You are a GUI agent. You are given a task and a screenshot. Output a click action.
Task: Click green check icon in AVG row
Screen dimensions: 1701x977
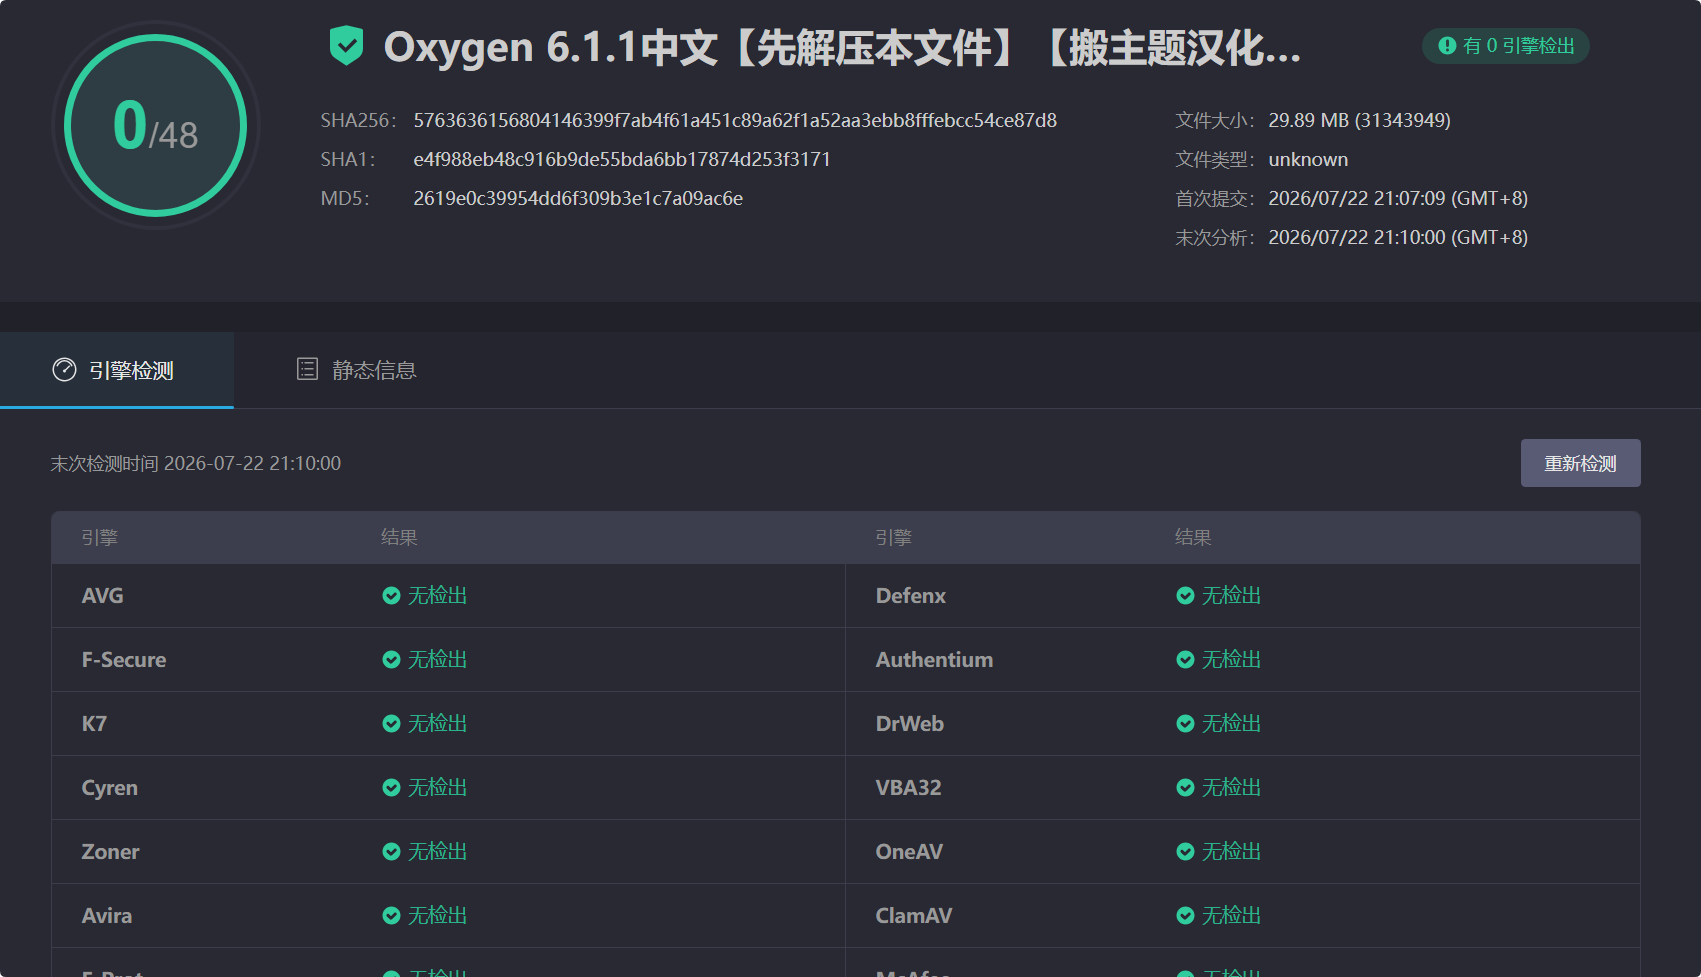[391, 596]
